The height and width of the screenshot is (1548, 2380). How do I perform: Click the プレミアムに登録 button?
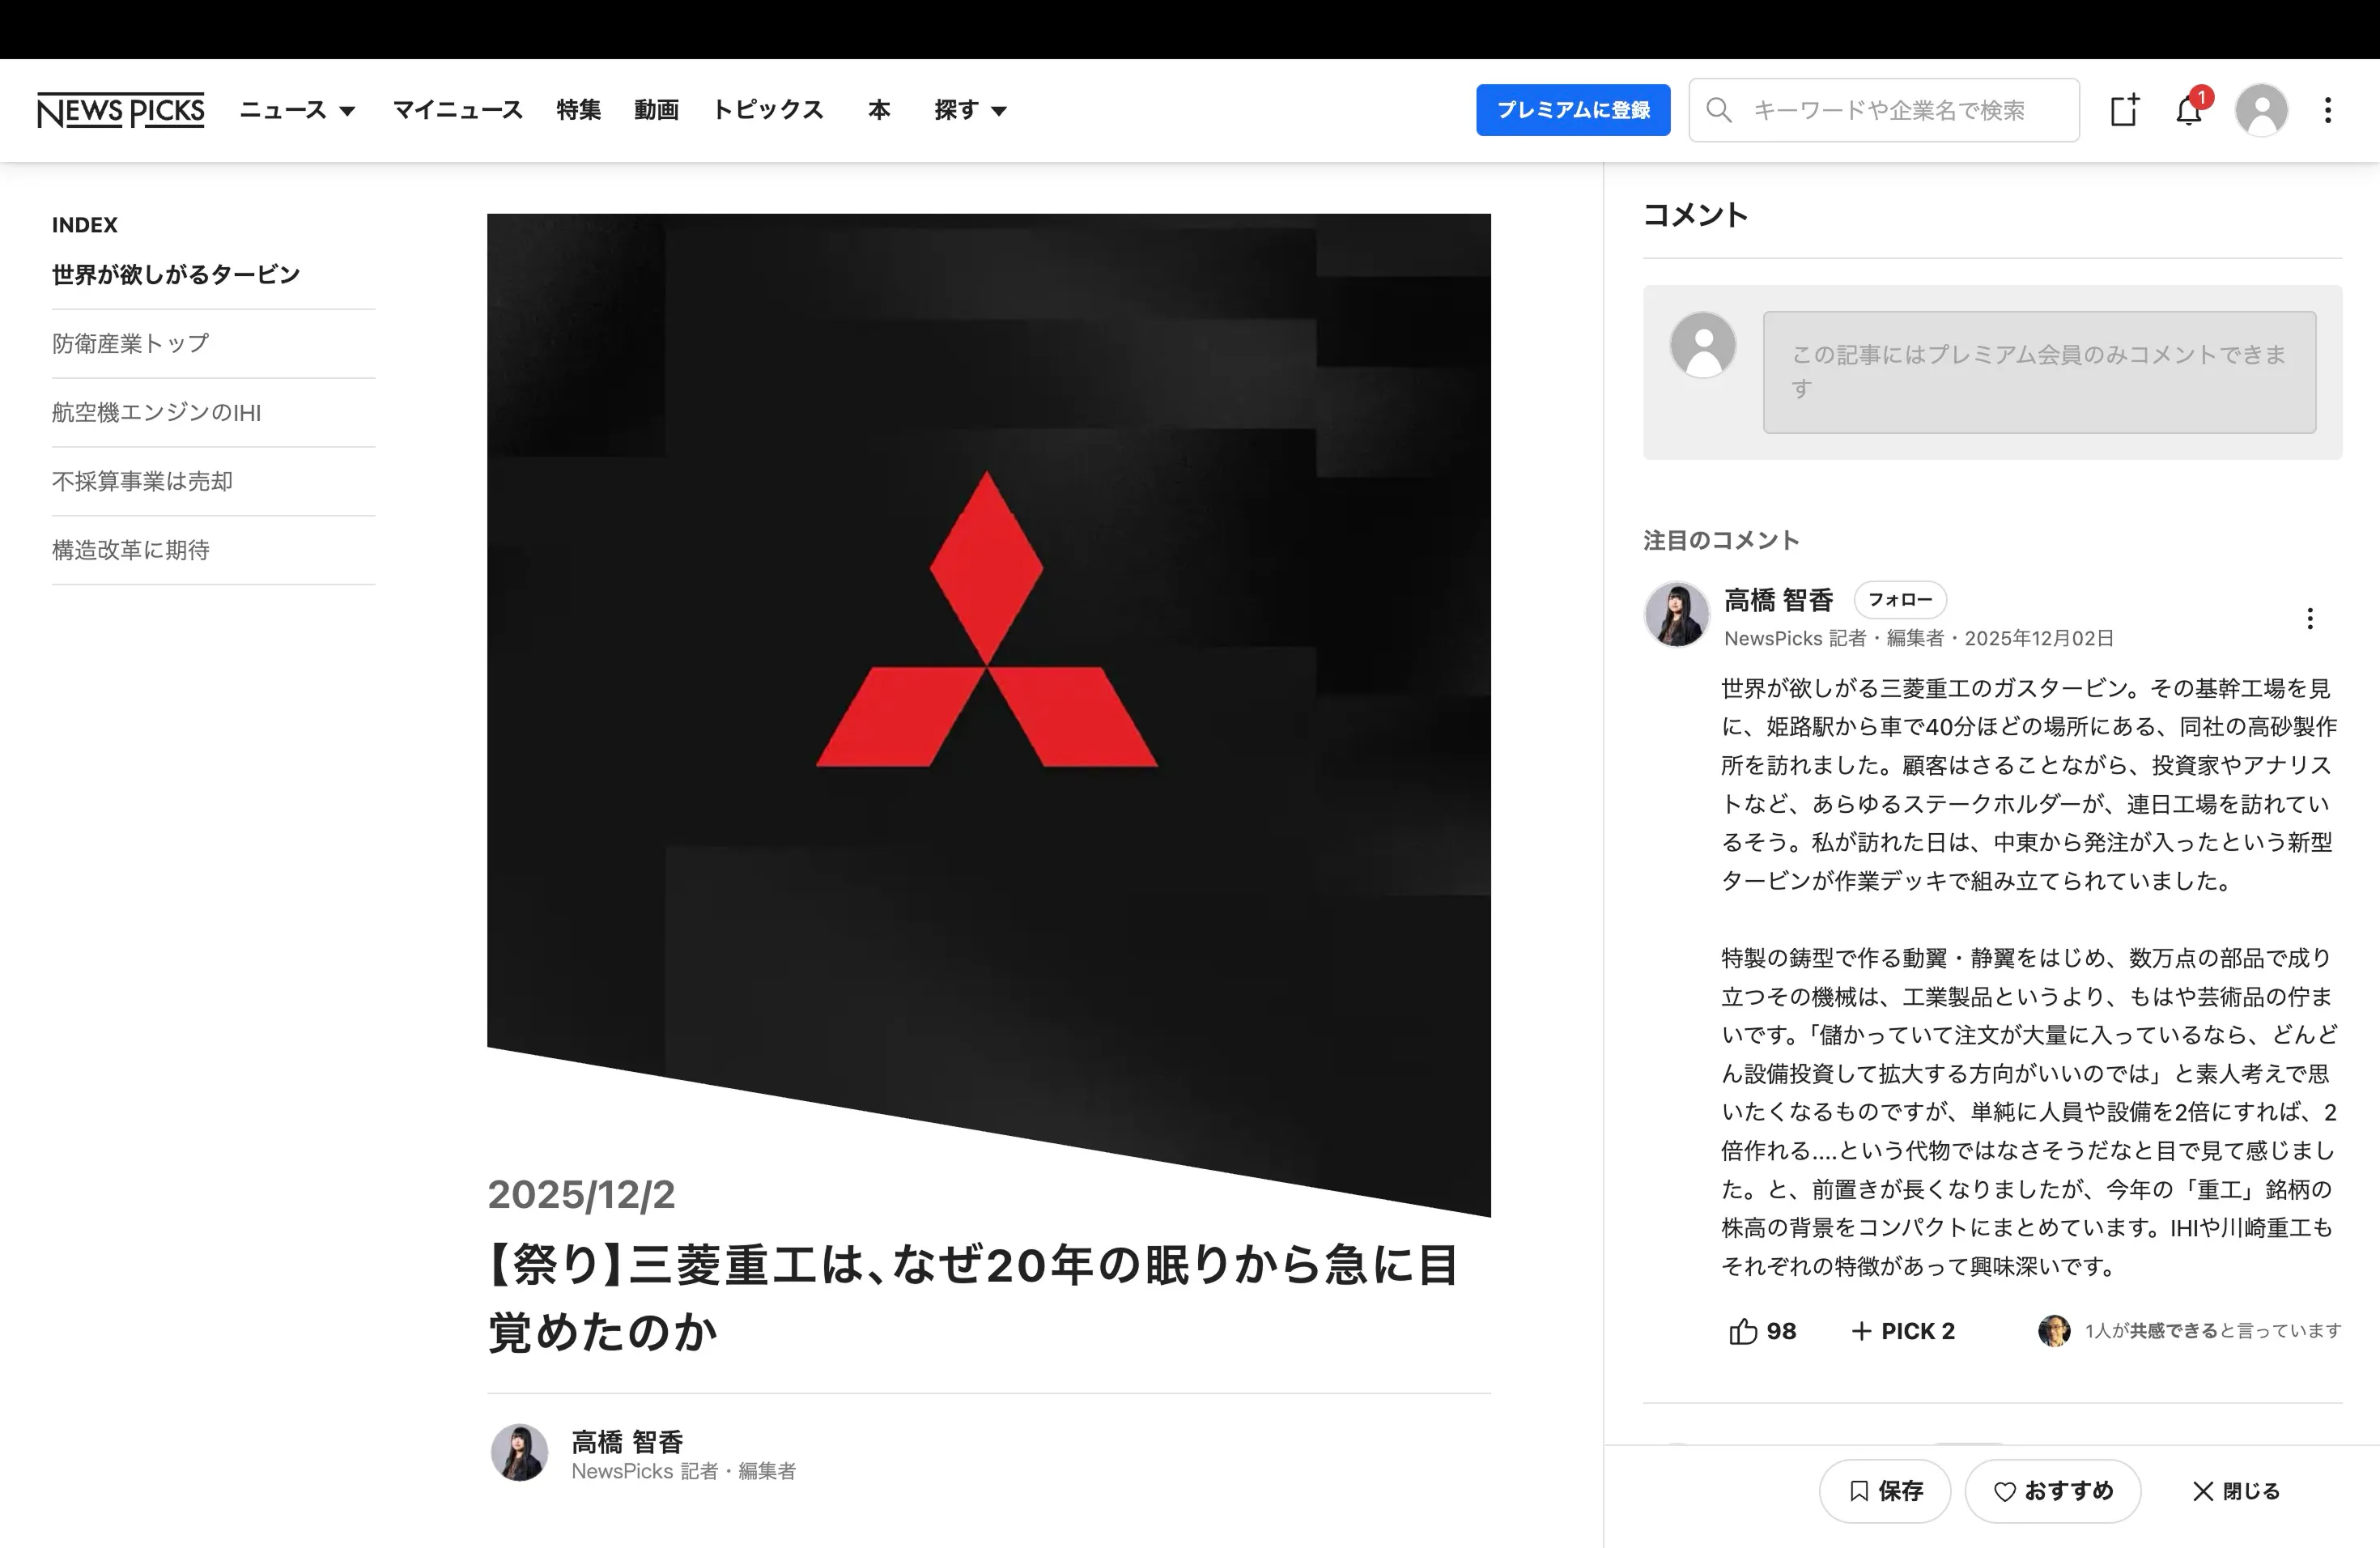[1573, 110]
